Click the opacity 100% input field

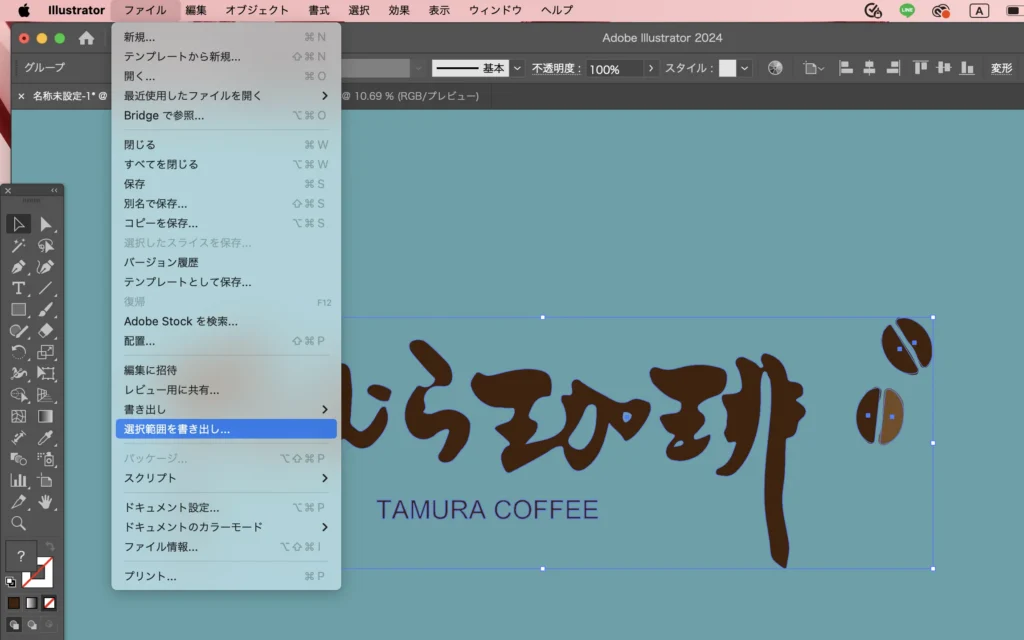pos(614,69)
